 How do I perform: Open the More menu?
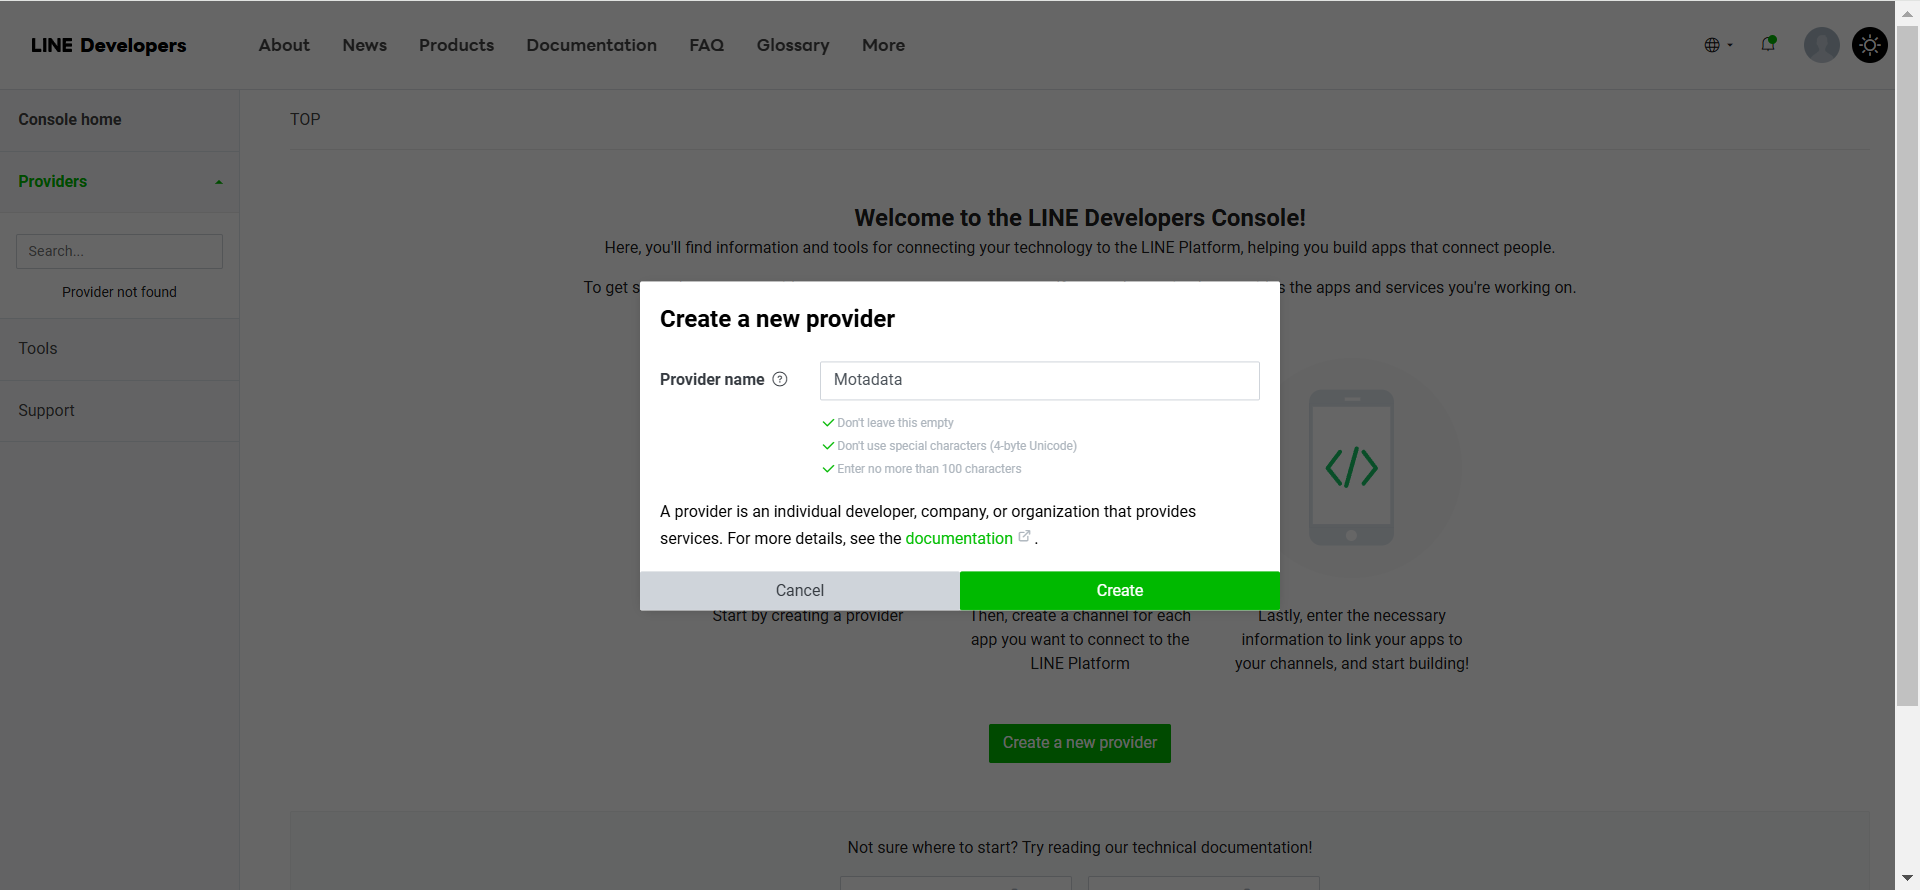click(883, 45)
